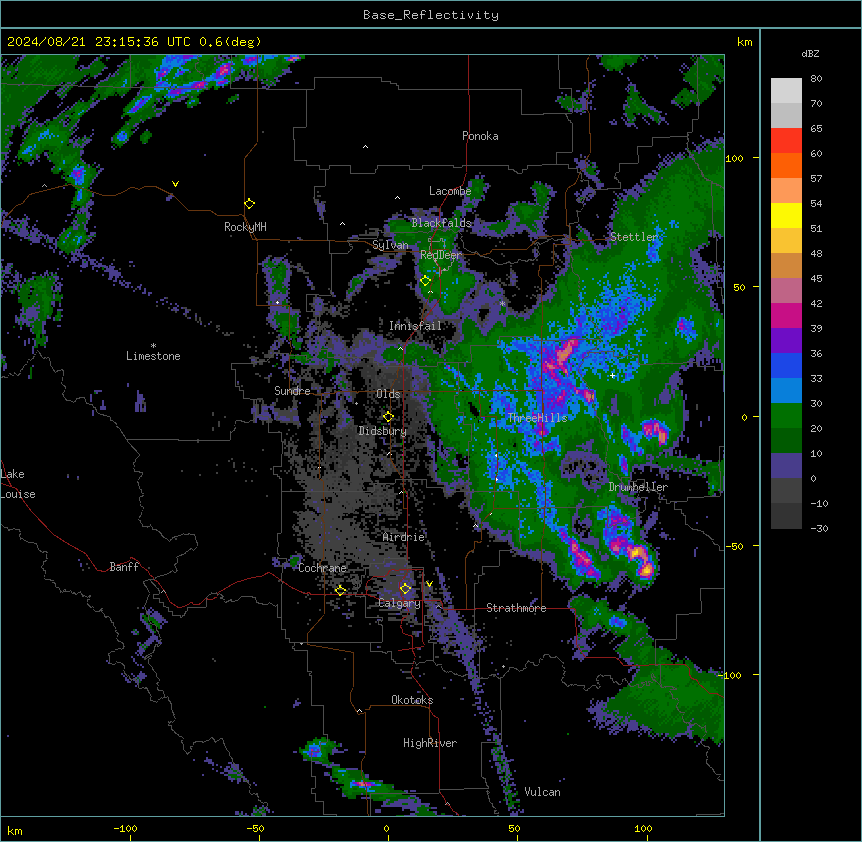Viewport: 862px width, 842px height.
Task: Click the 80 value in dBZ legend
Action: tap(816, 79)
